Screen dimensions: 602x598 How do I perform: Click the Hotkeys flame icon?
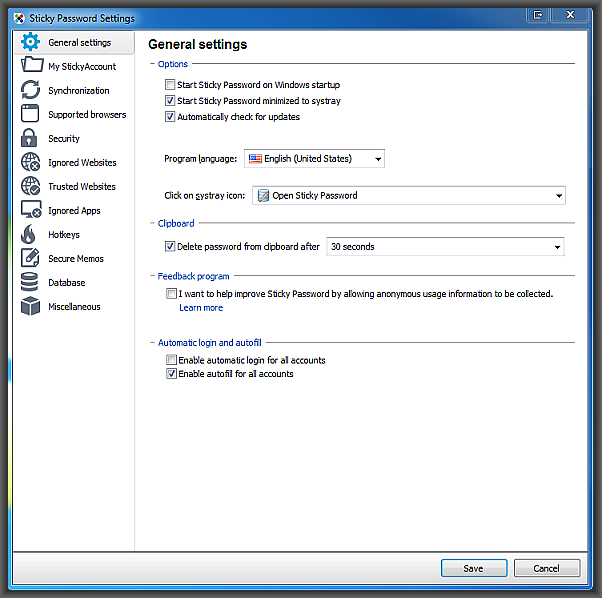(x=28, y=234)
